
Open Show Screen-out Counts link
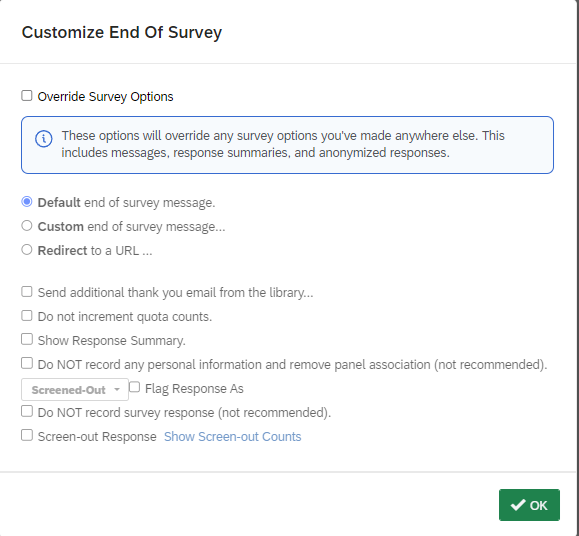click(233, 437)
